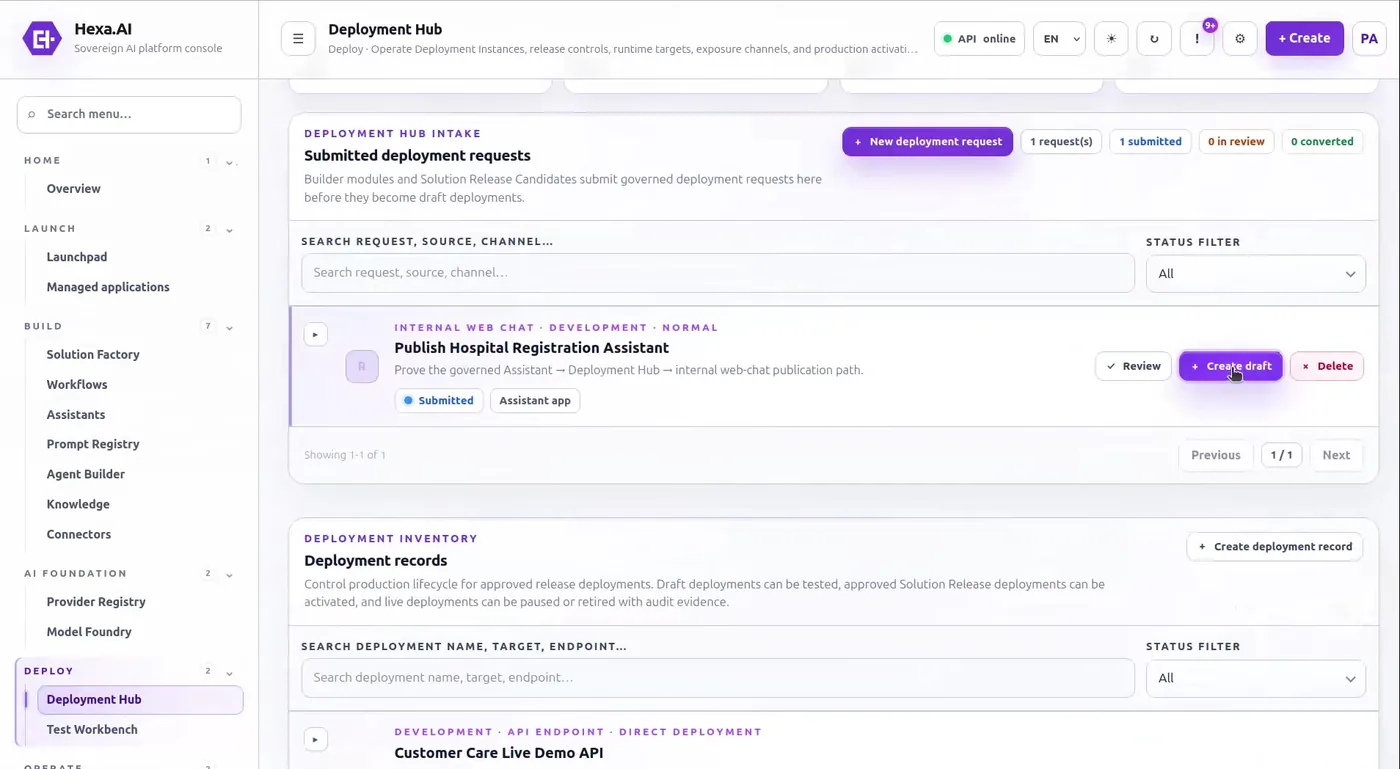
Task: Expand the Publish Hospital Registration Assistant row
Action: click(x=315, y=335)
